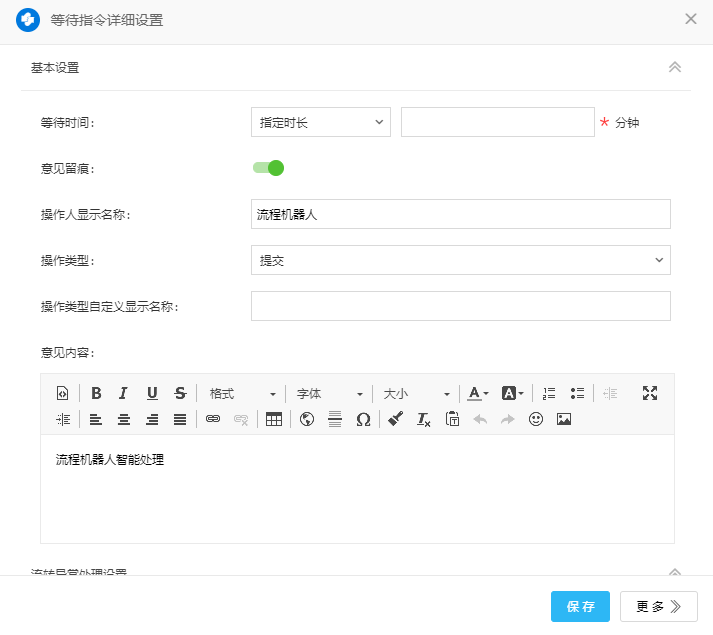The height and width of the screenshot is (635, 713).
Task: Click the 操作人显示名称 input field
Action: point(460,214)
